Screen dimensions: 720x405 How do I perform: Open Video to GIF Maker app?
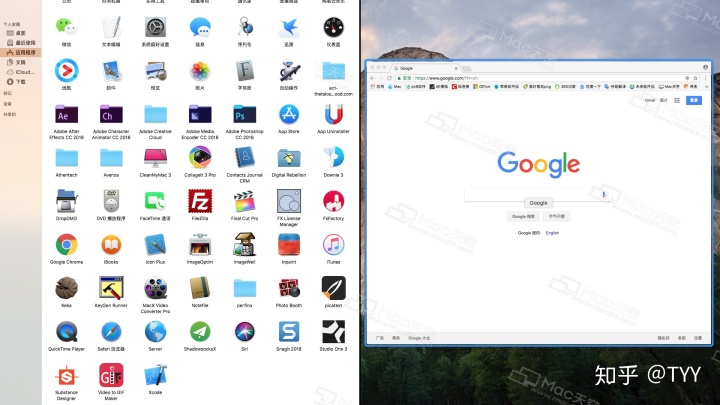[x=111, y=376]
